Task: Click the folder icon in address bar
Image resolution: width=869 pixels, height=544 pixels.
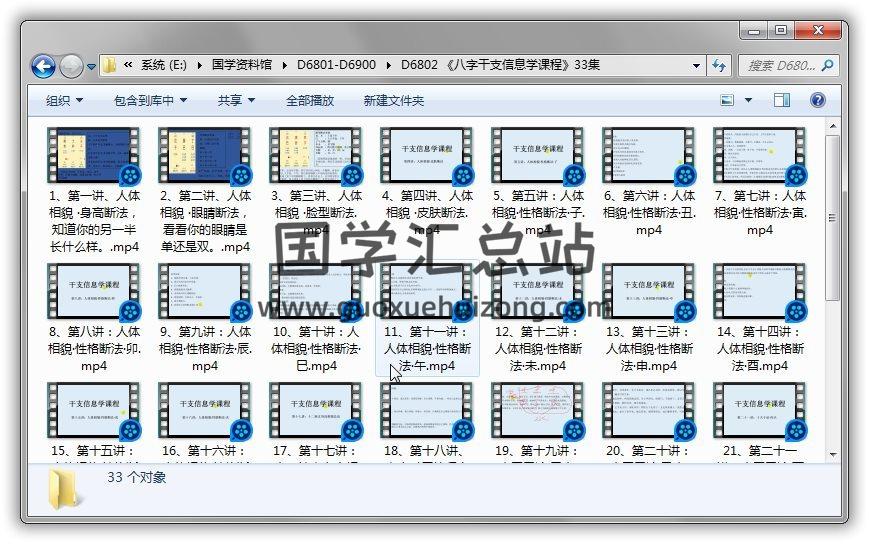Action: (109, 65)
